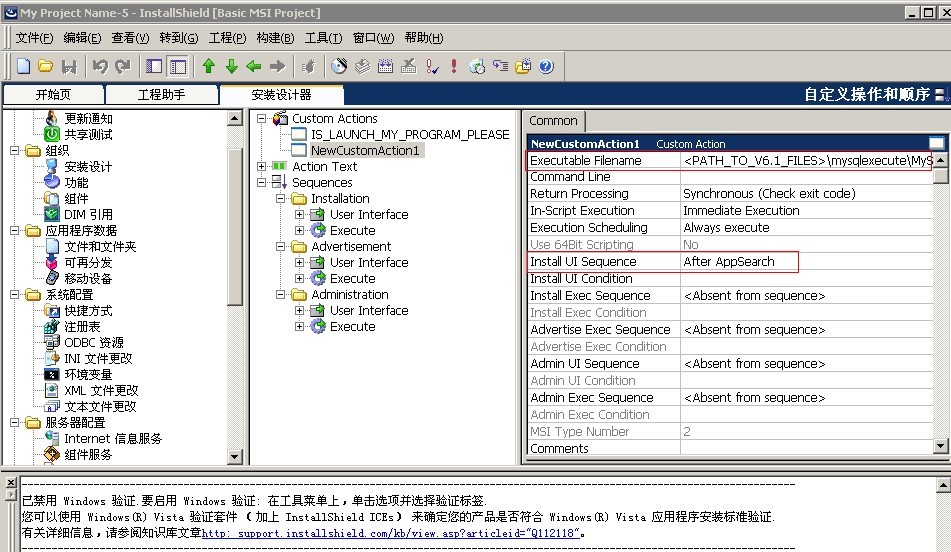Click the green left arrow icon

click(254, 66)
